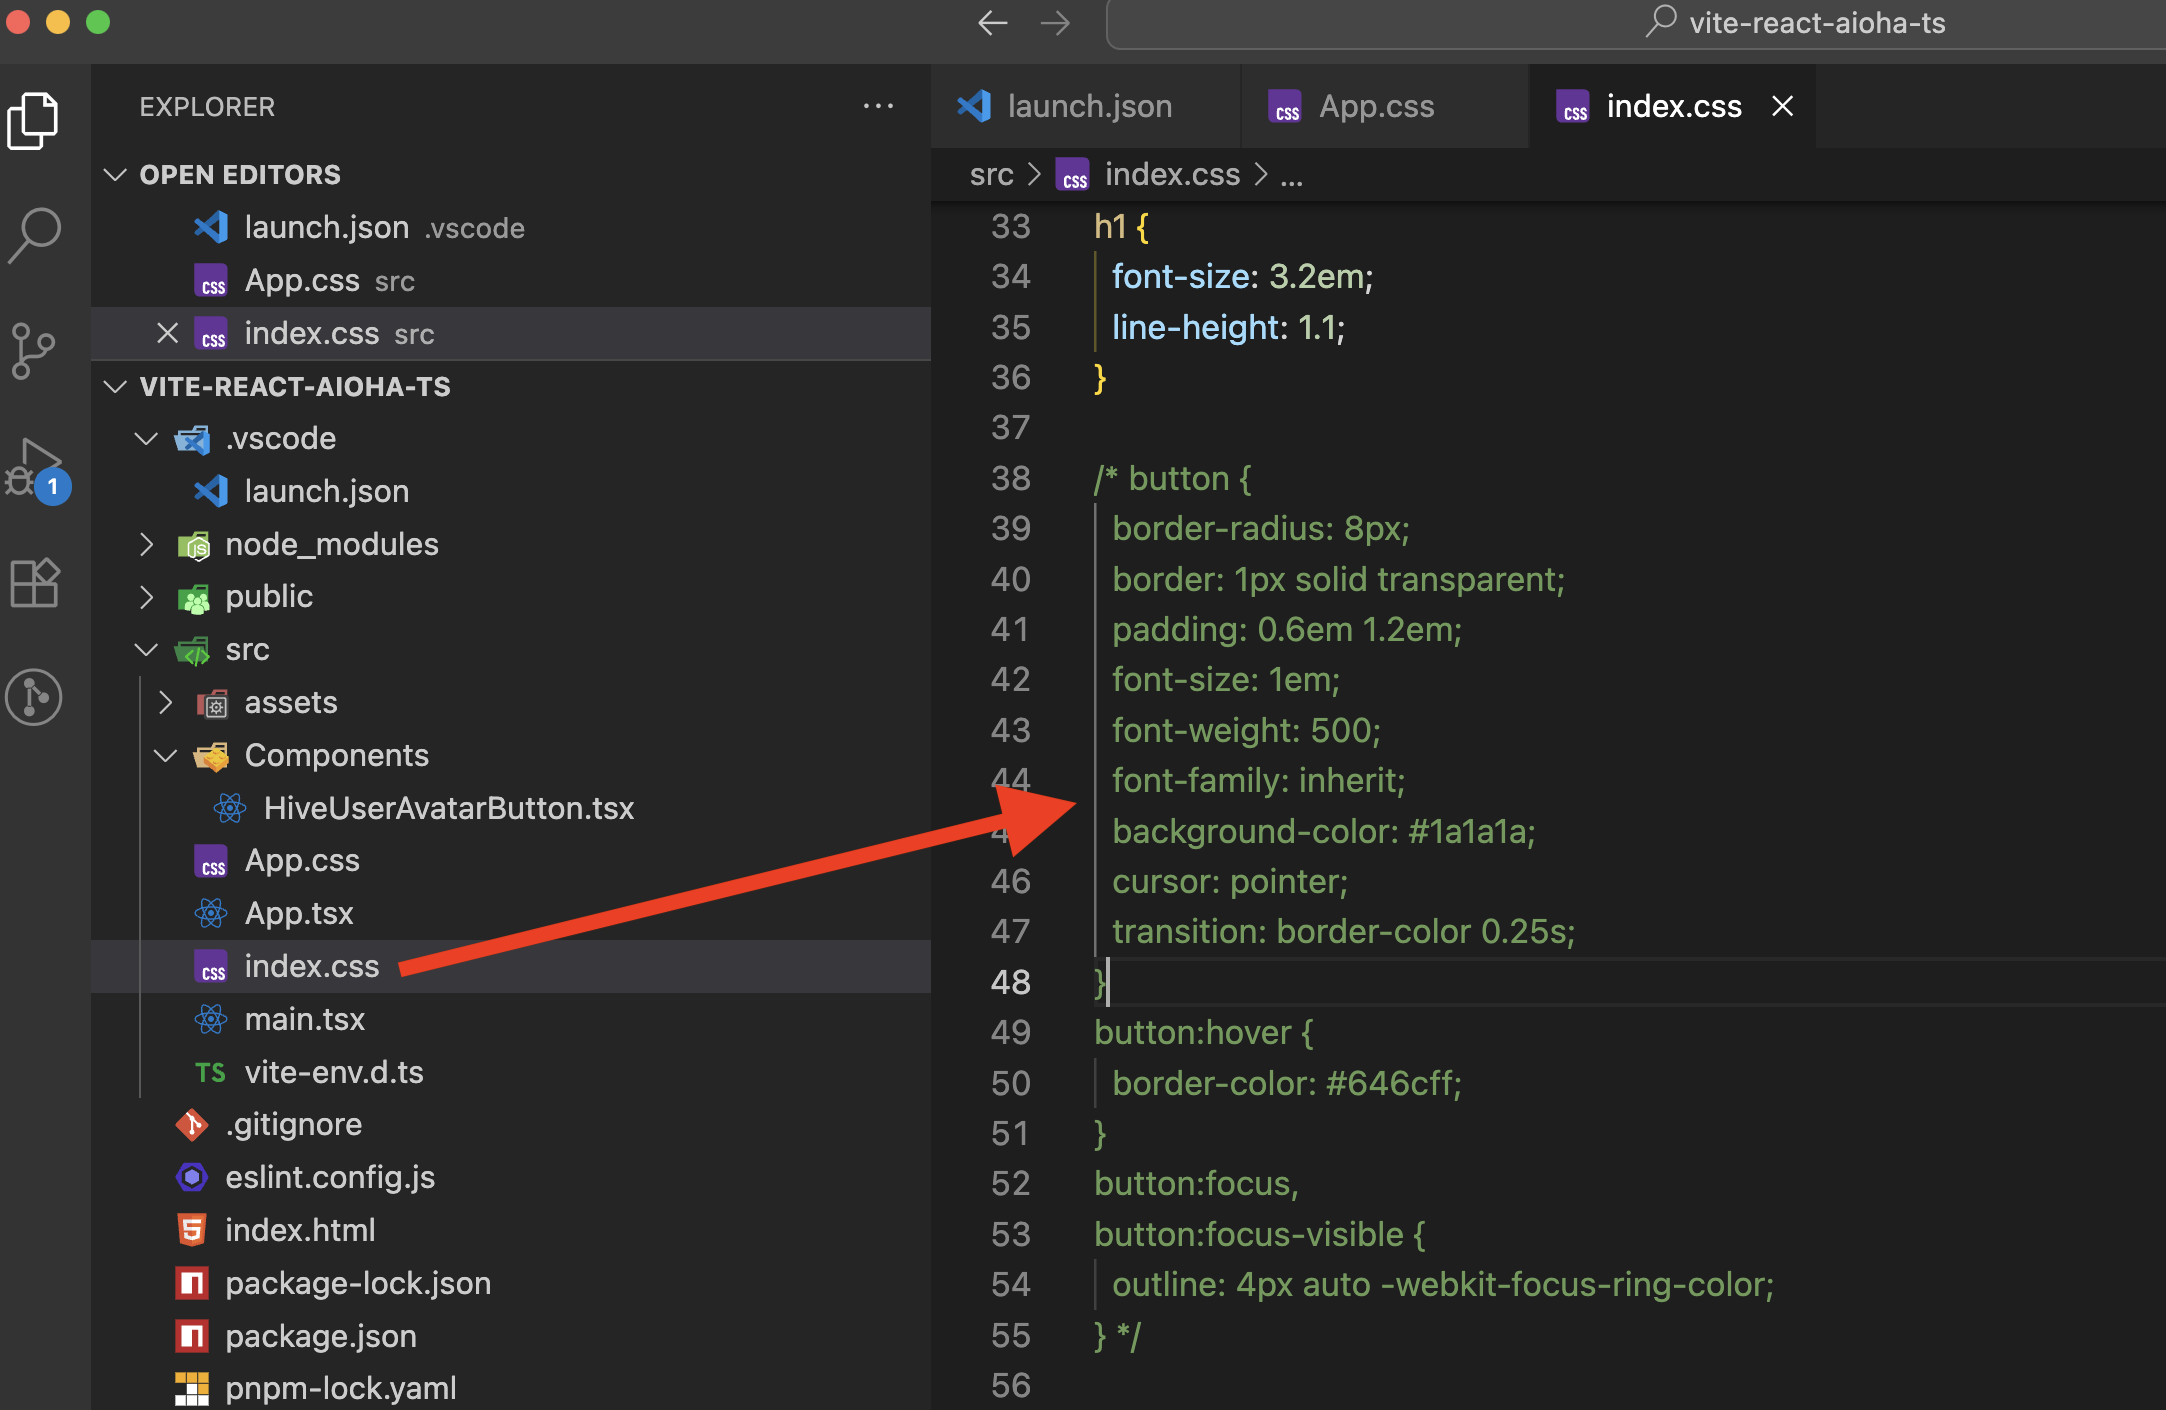Open index.html file

coord(511,1230)
